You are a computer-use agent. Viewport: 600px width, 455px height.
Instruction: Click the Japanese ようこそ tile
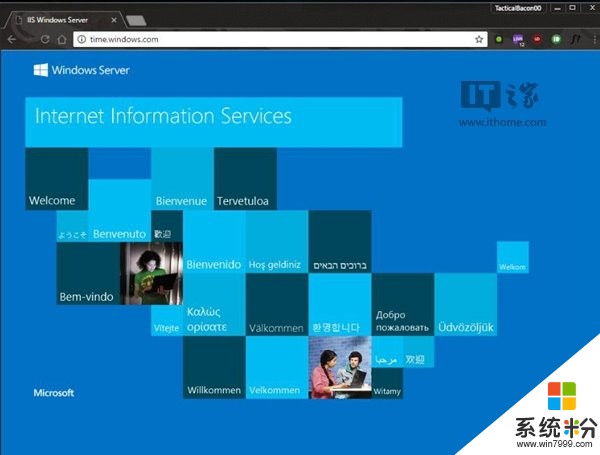72,226
